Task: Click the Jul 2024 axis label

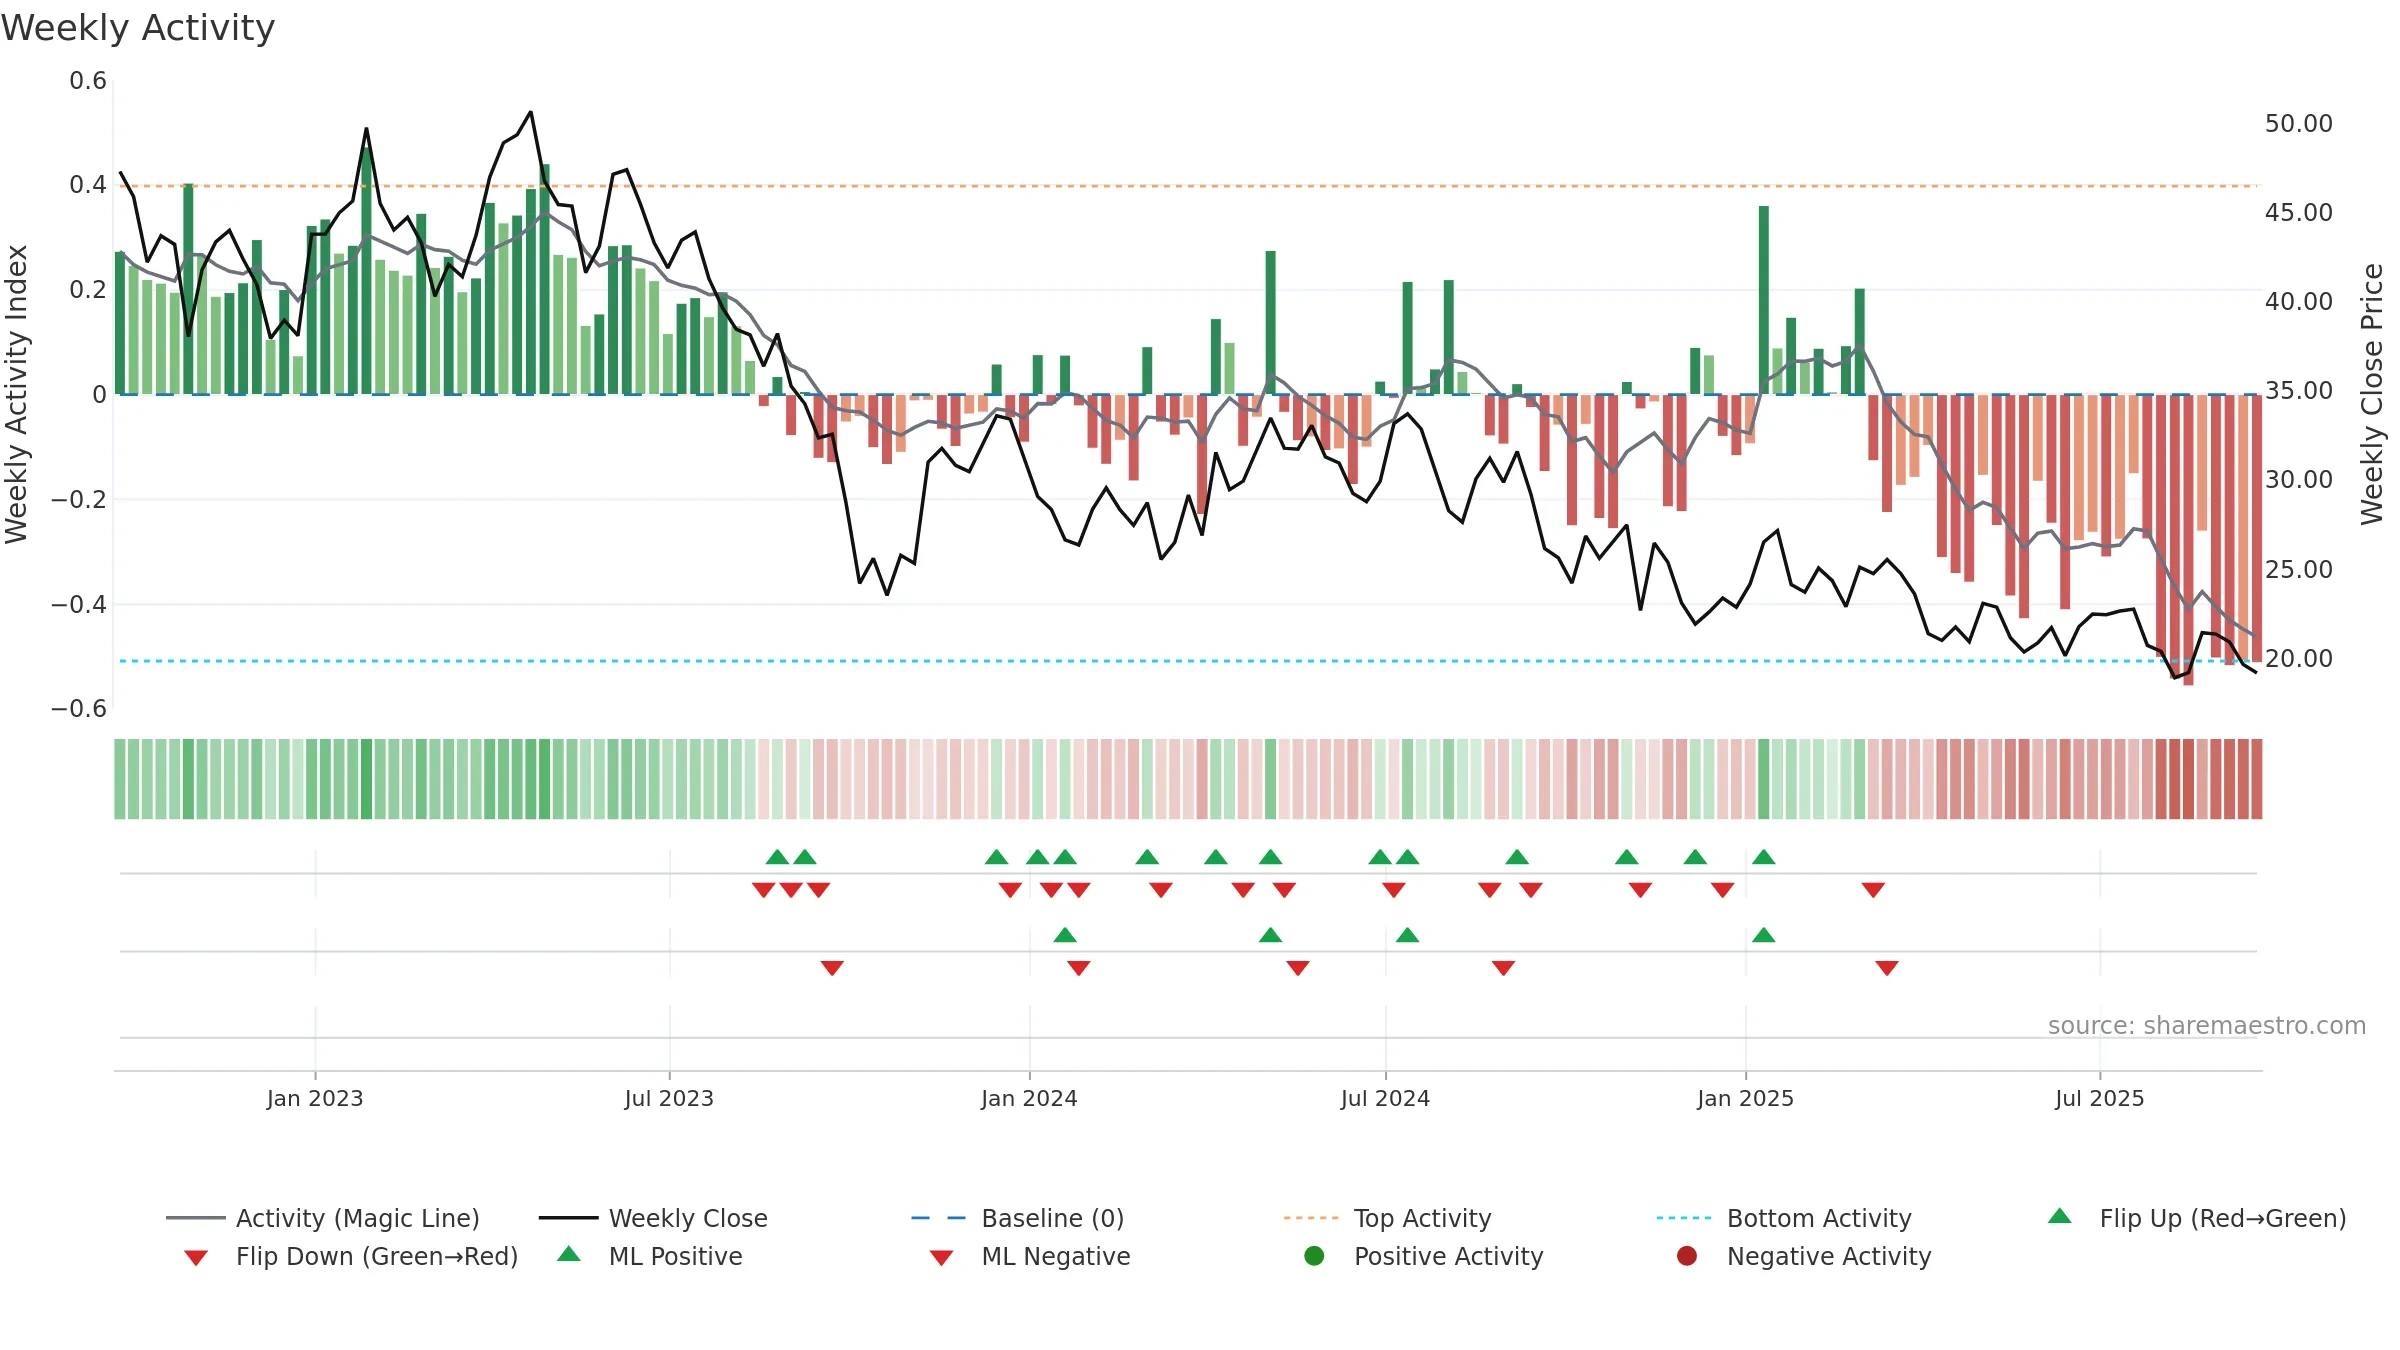Action: [x=1385, y=1098]
